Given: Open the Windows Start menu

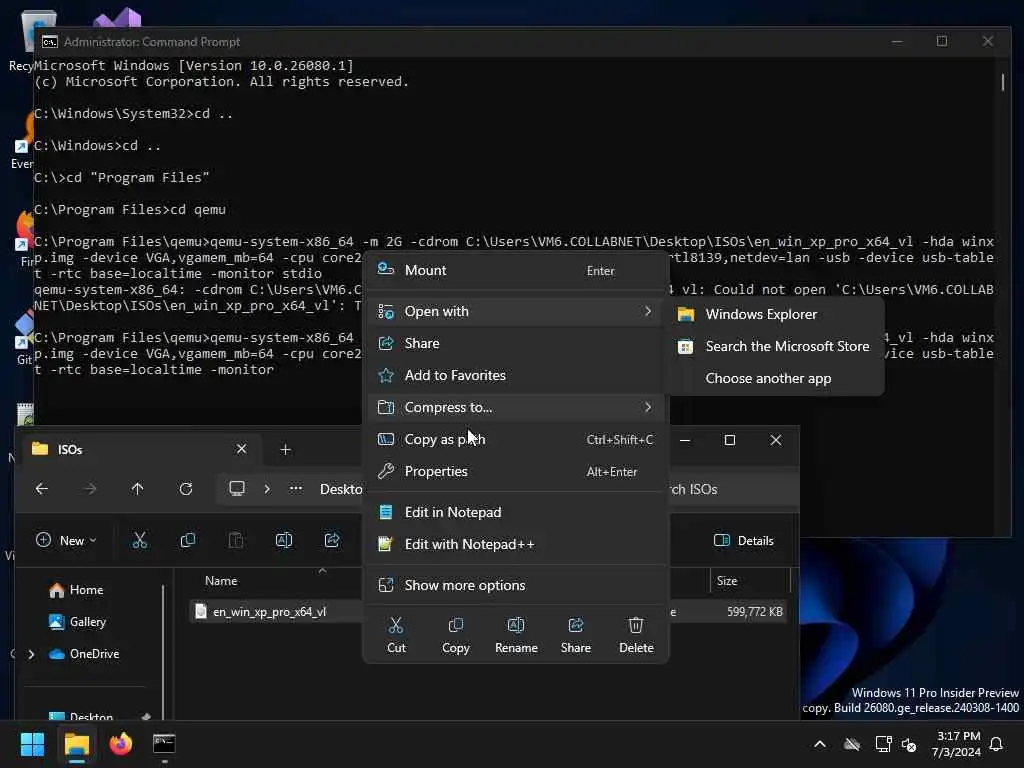Looking at the screenshot, I should click(x=32, y=744).
